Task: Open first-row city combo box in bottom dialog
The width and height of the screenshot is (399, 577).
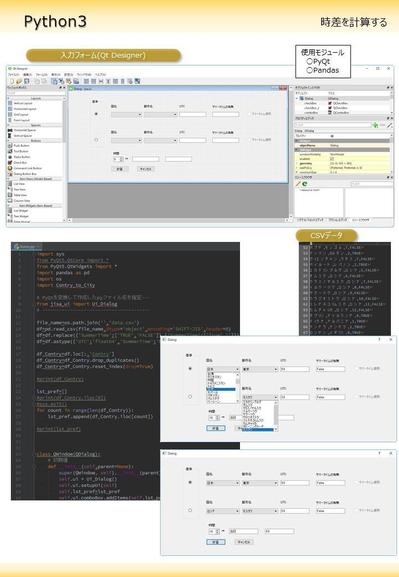Action: 259,483
